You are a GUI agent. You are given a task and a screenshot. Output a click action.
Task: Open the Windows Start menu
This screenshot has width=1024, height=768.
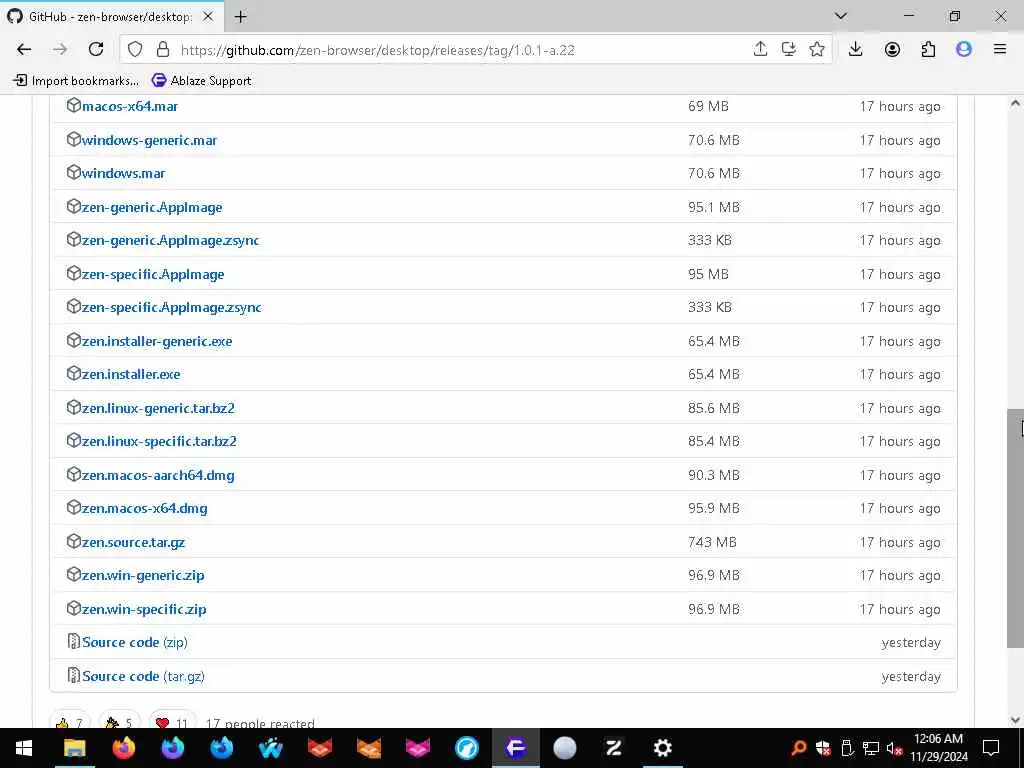pos(24,748)
